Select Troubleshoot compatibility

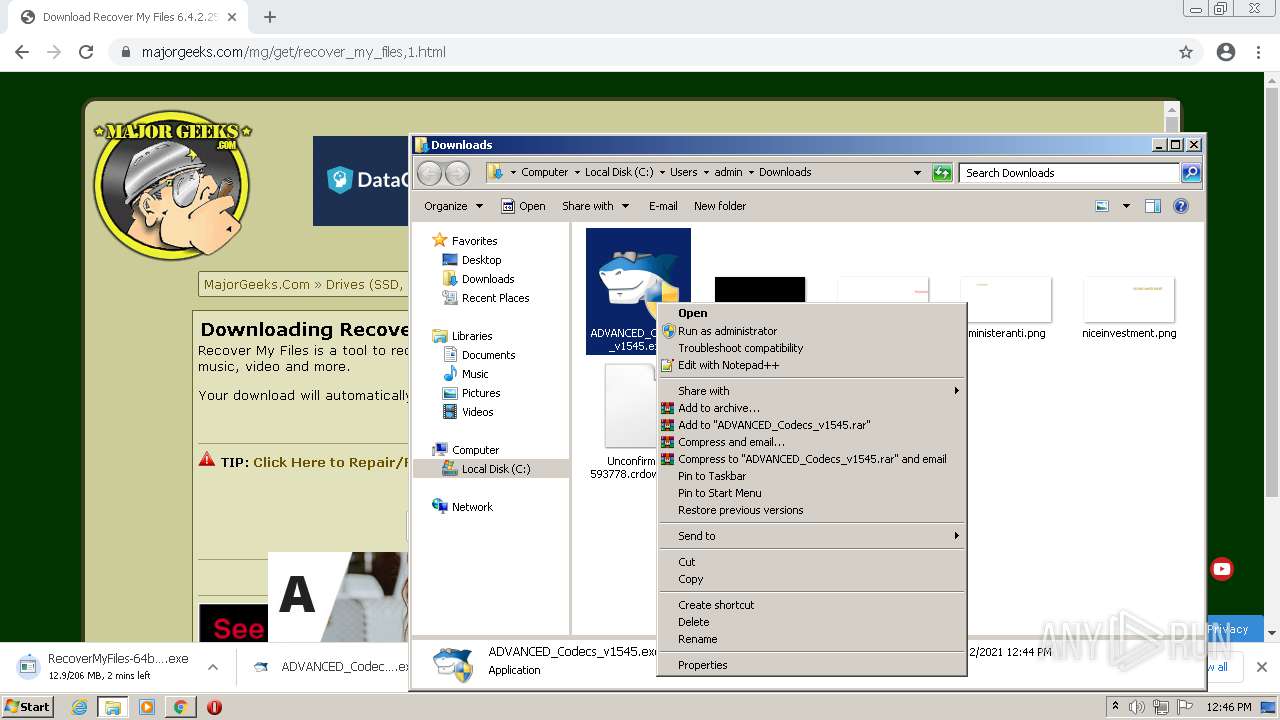pyautogui.click(x=811, y=348)
